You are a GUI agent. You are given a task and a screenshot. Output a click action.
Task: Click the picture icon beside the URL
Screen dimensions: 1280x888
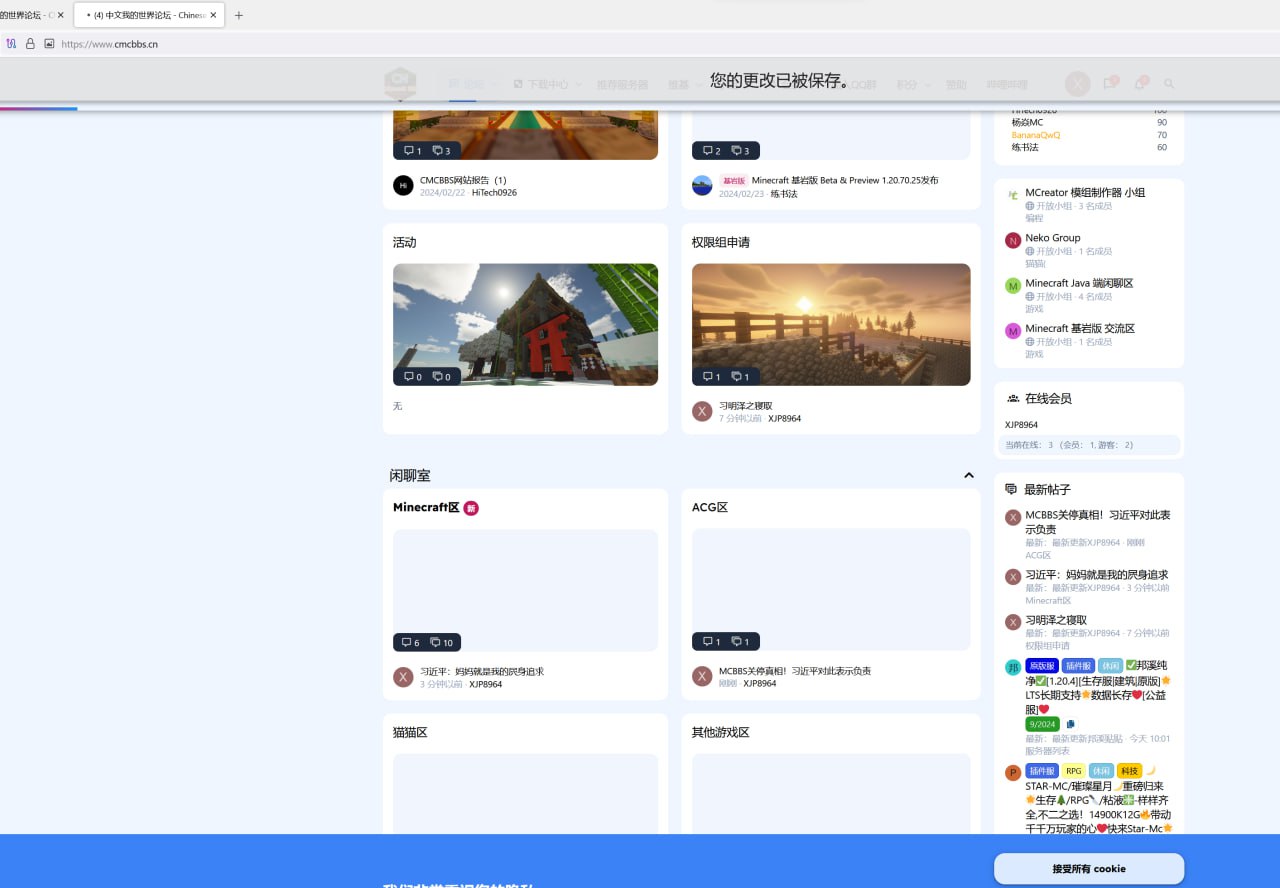point(49,44)
